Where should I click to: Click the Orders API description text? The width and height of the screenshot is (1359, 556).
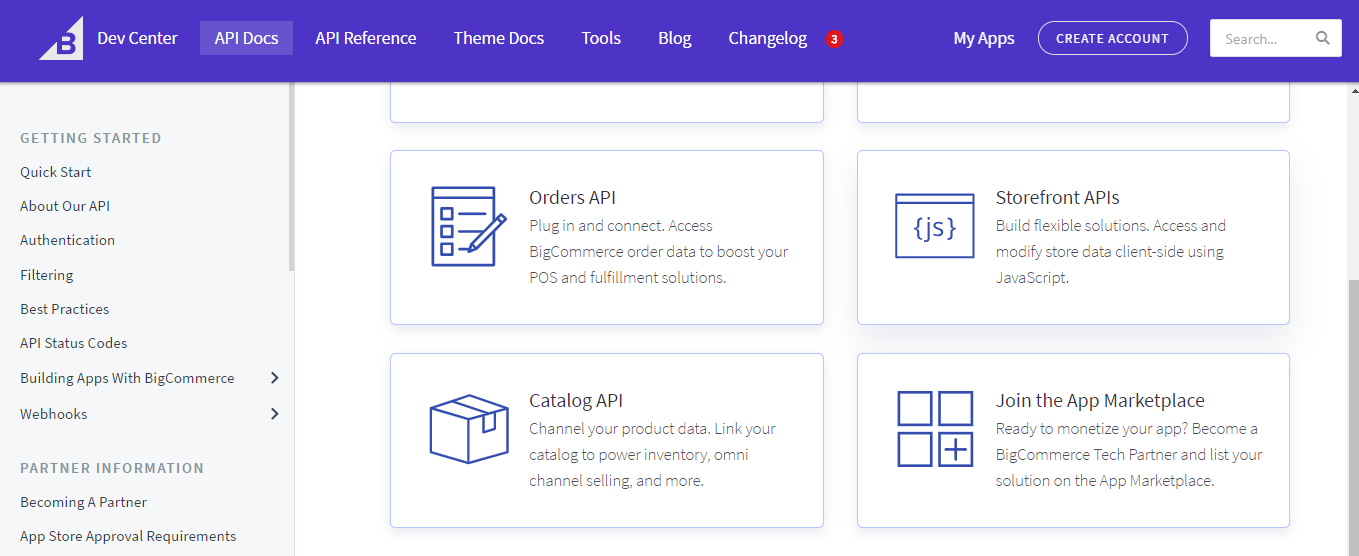pyautogui.click(x=659, y=252)
